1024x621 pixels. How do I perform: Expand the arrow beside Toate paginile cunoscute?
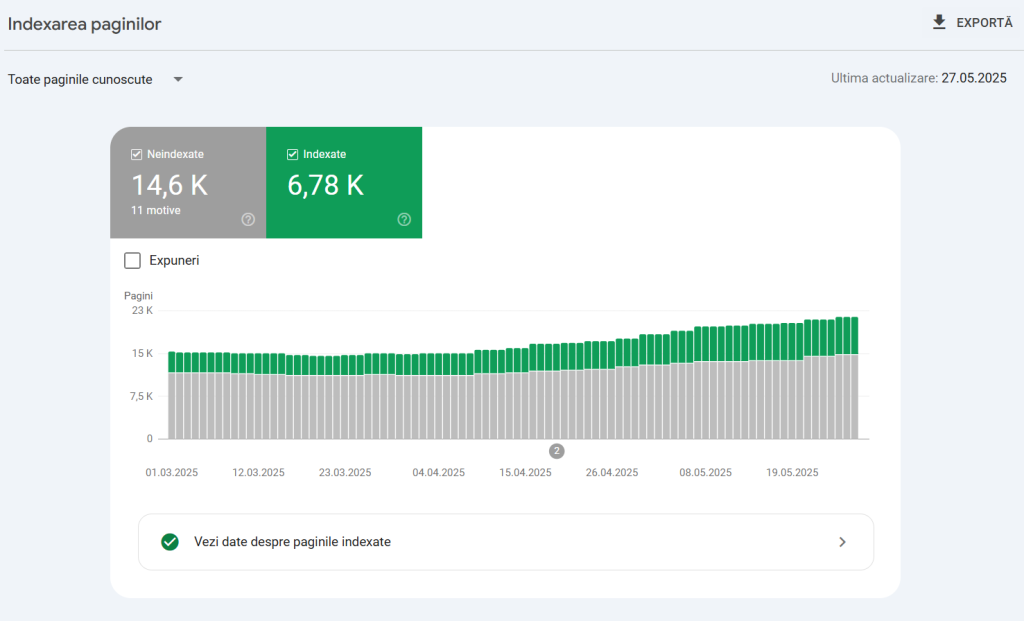(x=178, y=80)
